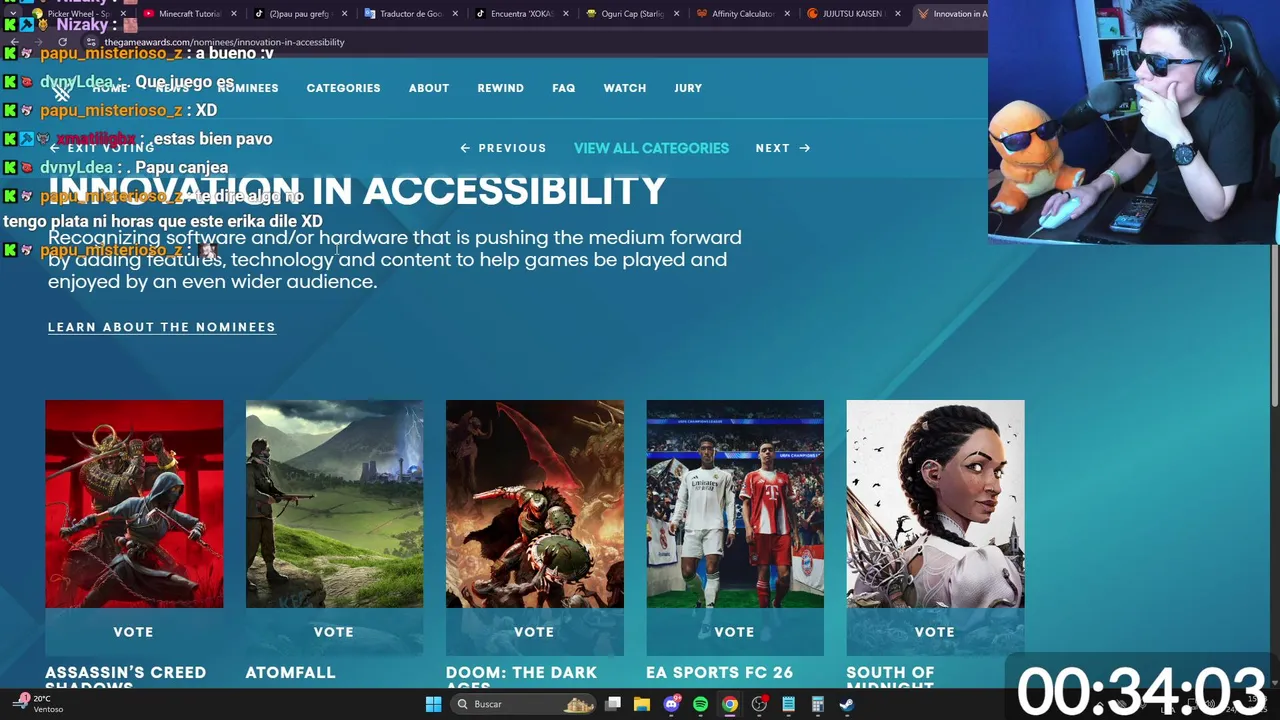Select the Assassin's Creed Shadows cover art
This screenshot has width=1280, height=720.
[x=134, y=504]
